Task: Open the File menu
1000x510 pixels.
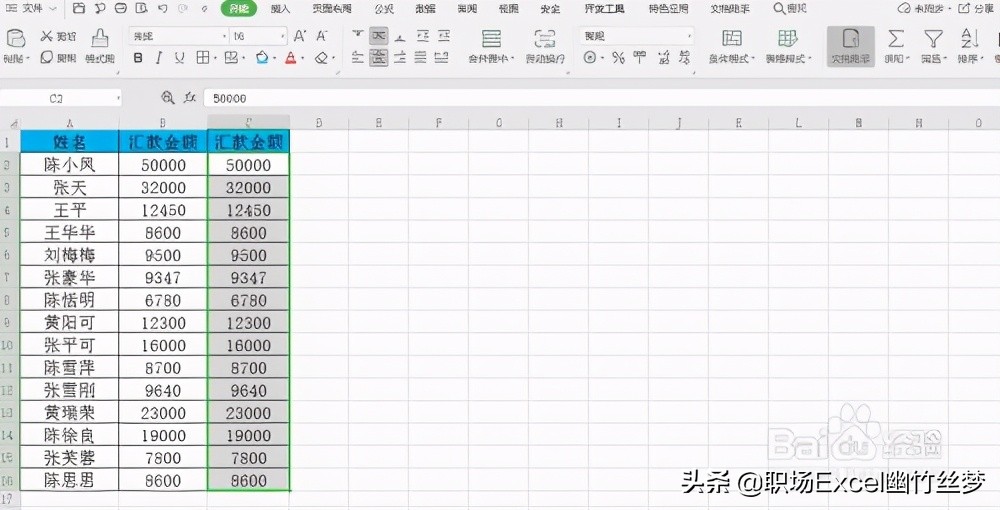Action: coord(26,9)
